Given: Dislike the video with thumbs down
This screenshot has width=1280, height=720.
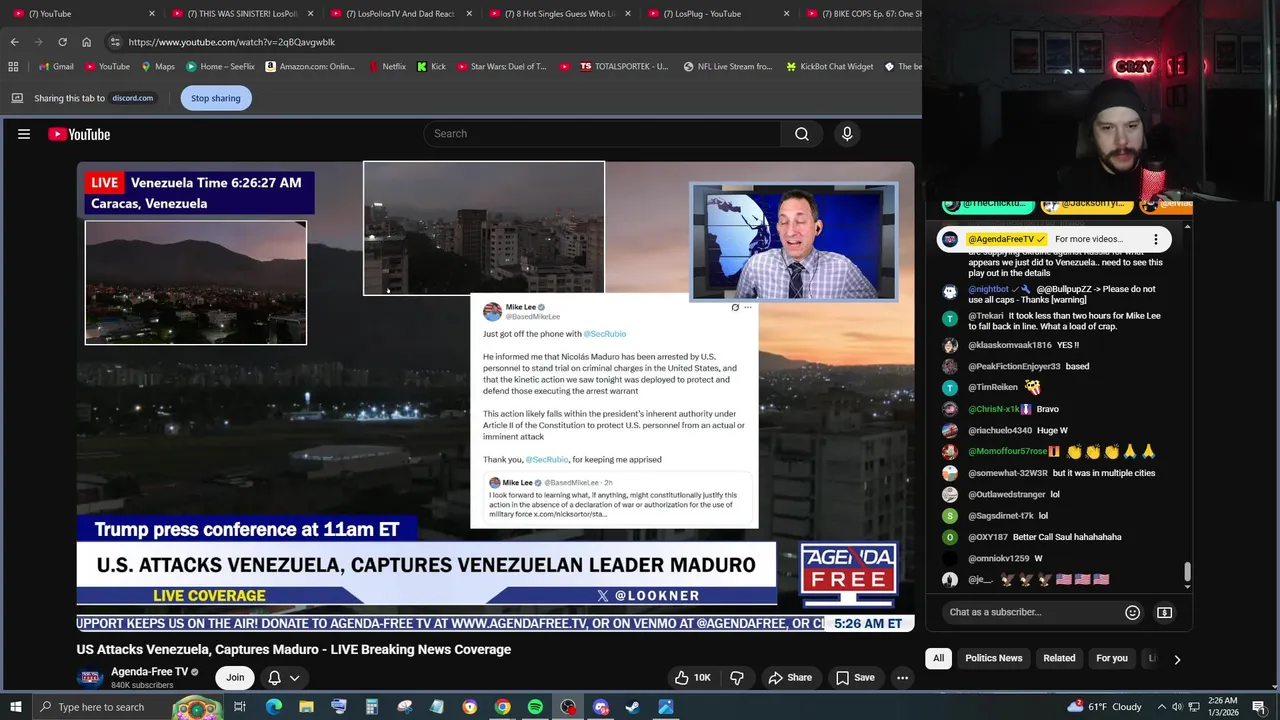Looking at the screenshot, I should tap(737, 678).
